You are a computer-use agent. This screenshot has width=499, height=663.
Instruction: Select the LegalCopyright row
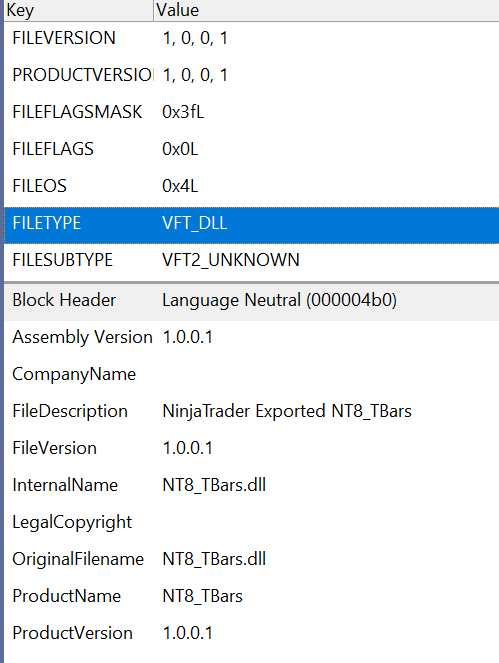pyautogui.click(x=252, y=522)
